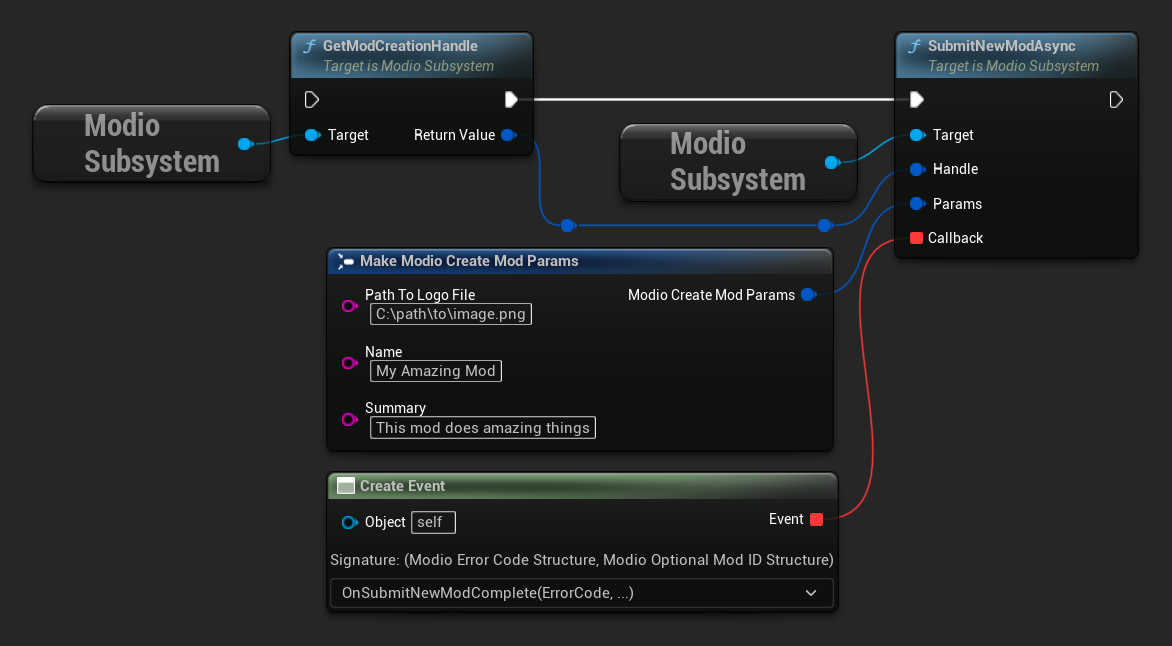Image resolution: width=1172 pixels, height=646 pixels.
Task: Click SubmitNewModAsync input execution pin
Action: tap(916, 99)
